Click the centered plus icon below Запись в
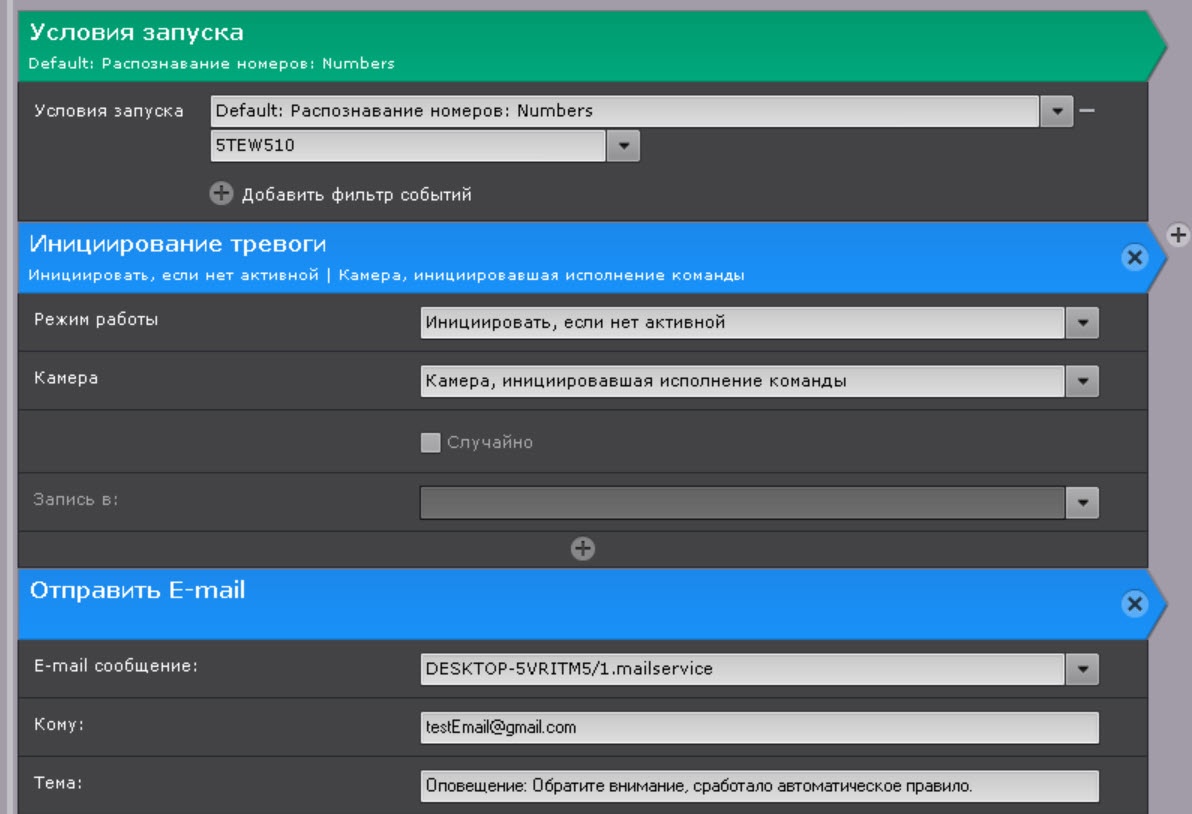This screenshot has height=814, width=1192. click(582, 548)
